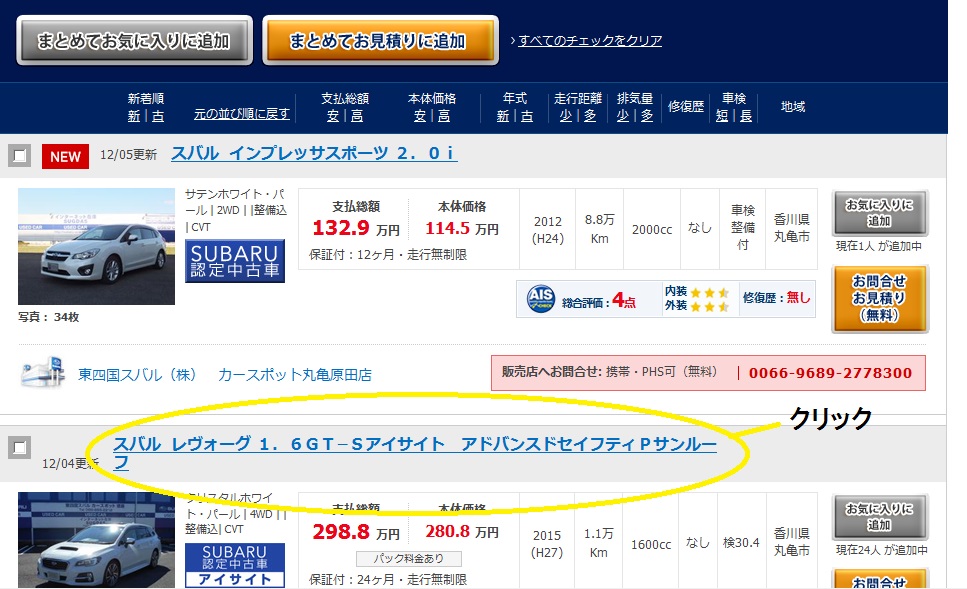Viewport: 967px width, 589px height.
Task: Tick the checkbox for the Levorg listing
Action: tap(20, 448)
